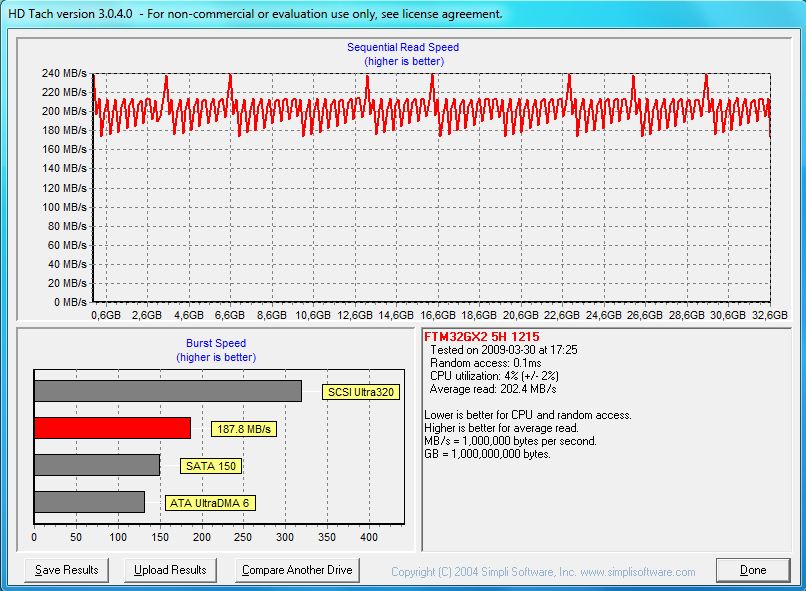806x591 pixels.
Task: Click the SCSI Ultra320 label
Action: 361,392
